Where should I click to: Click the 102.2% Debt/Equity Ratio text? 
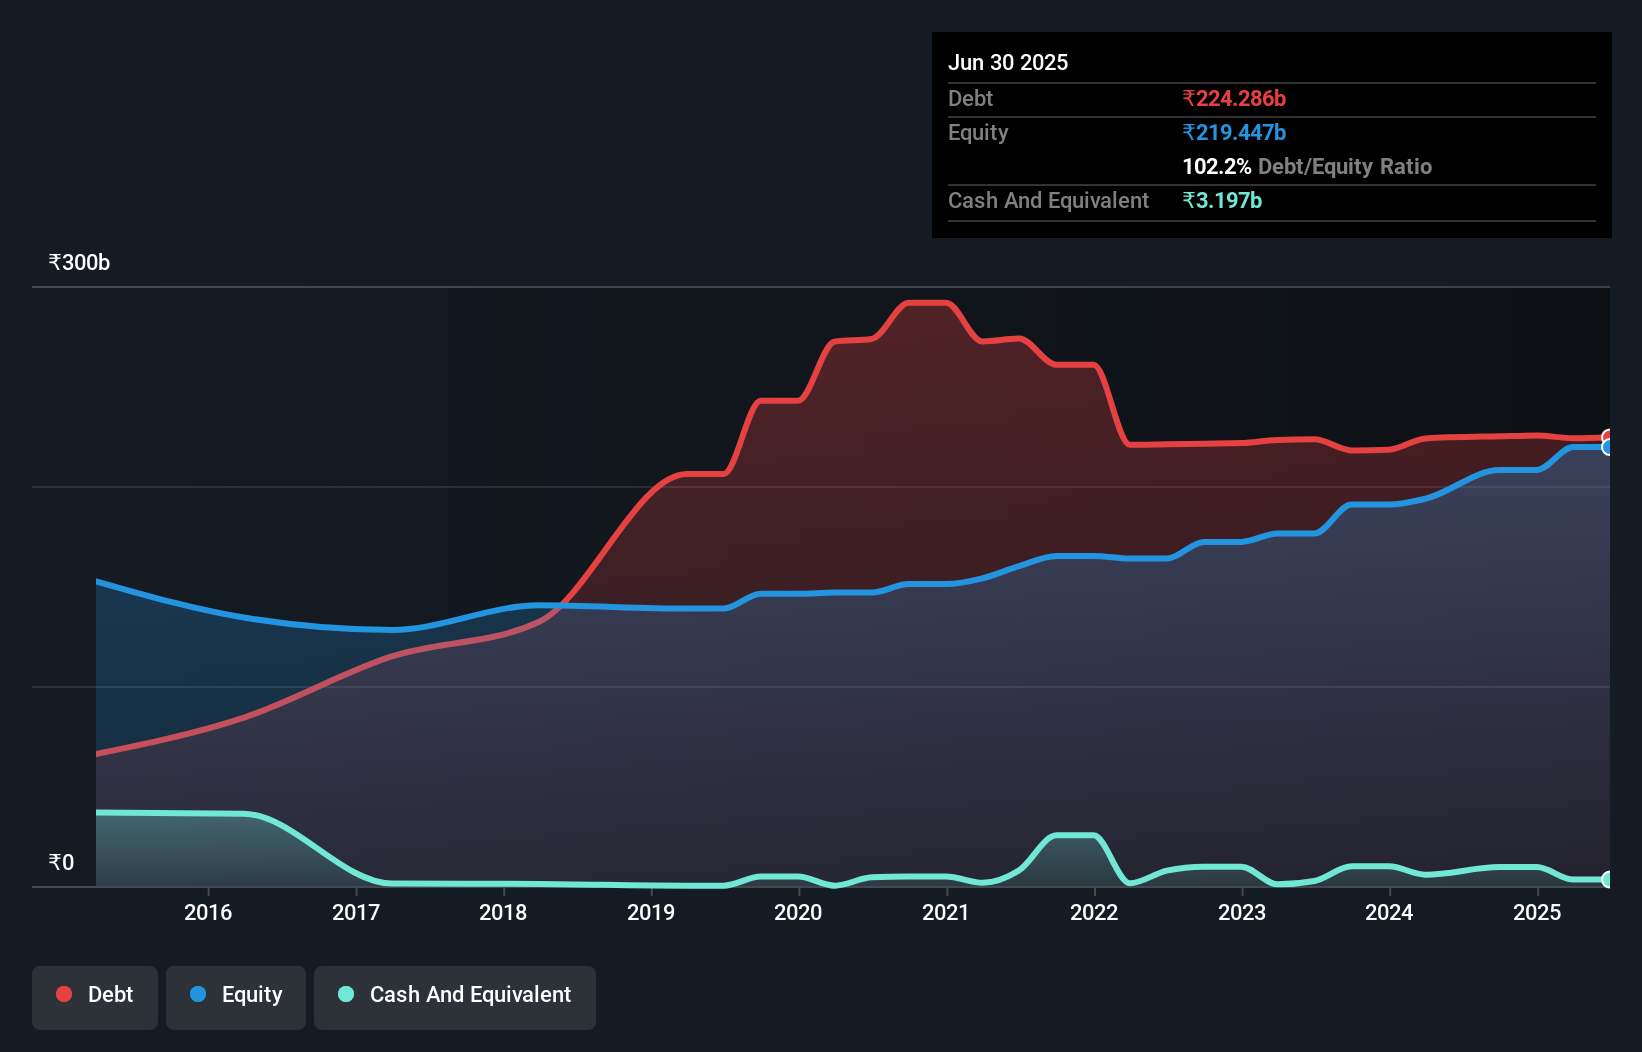pos(1307,166)
